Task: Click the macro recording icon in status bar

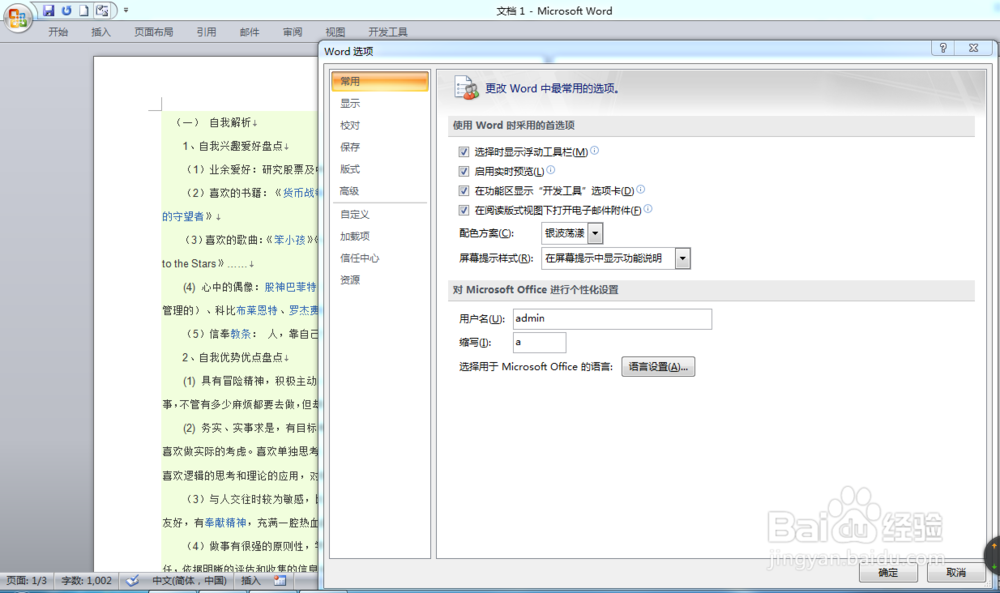Action: 280,580
